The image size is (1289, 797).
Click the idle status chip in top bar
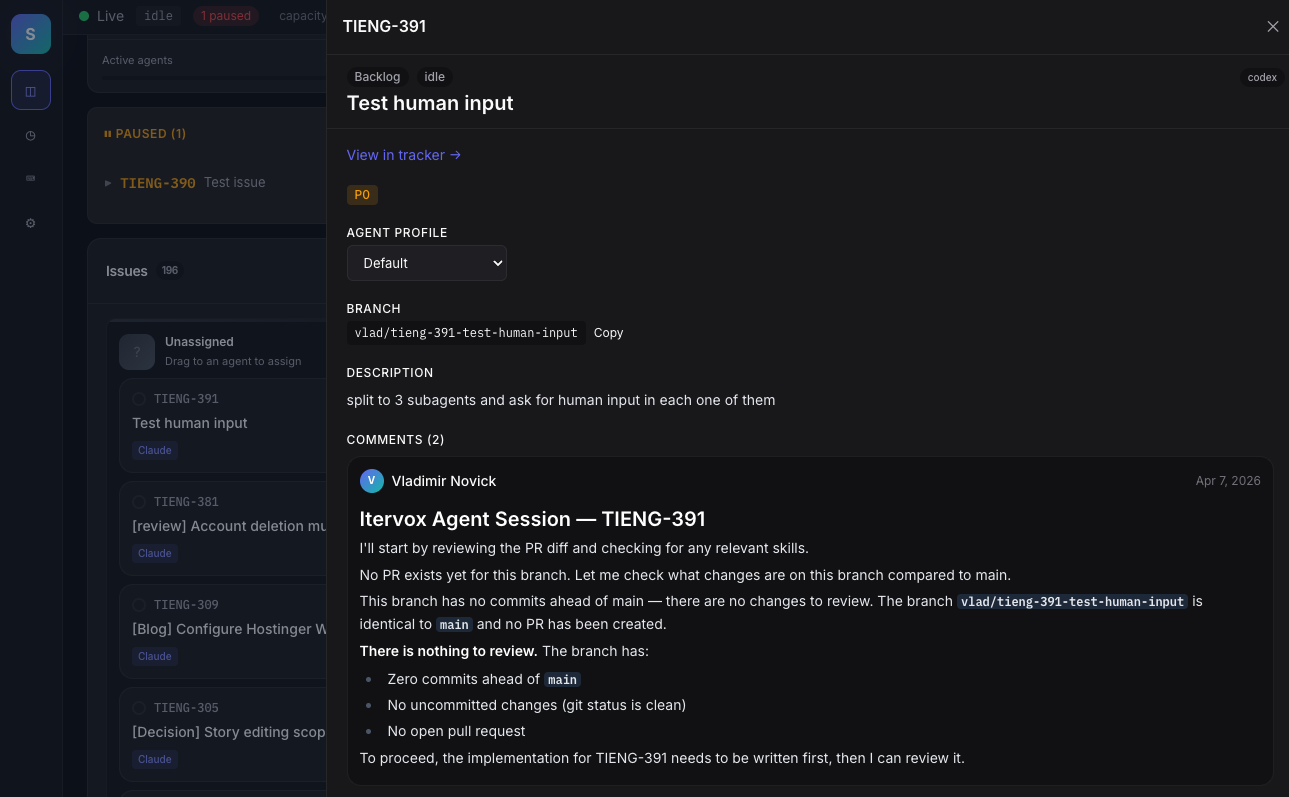pyautogui.click(x=158, y=15)
